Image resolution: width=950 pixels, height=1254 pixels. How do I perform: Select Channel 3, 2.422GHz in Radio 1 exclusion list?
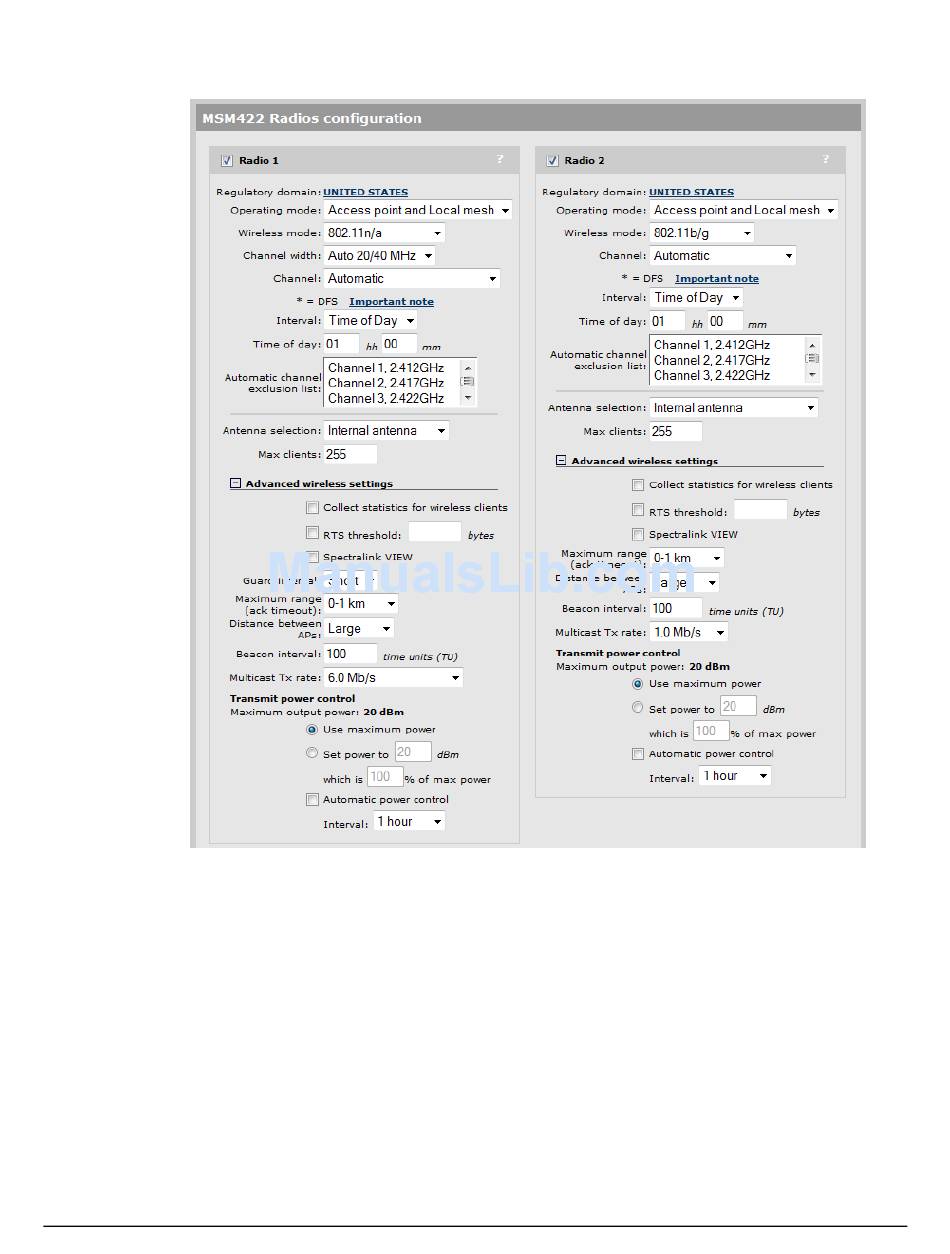tap(386, 398)
